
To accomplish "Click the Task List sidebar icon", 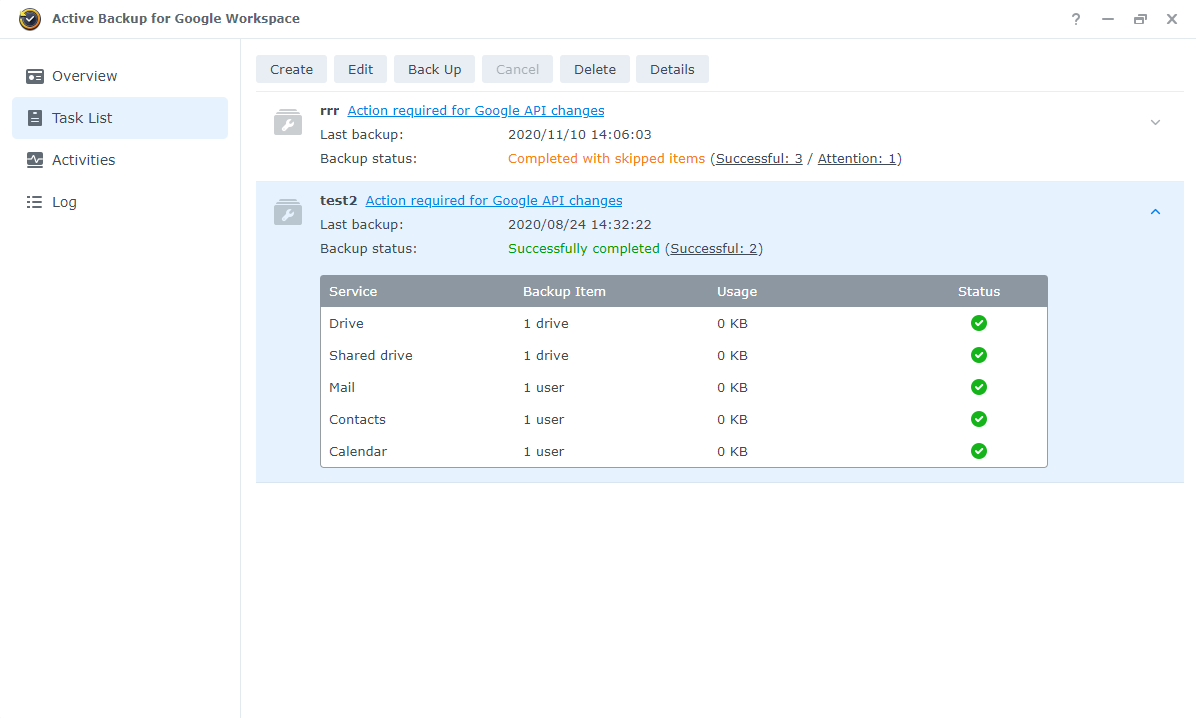I will [x=37, y=117].
